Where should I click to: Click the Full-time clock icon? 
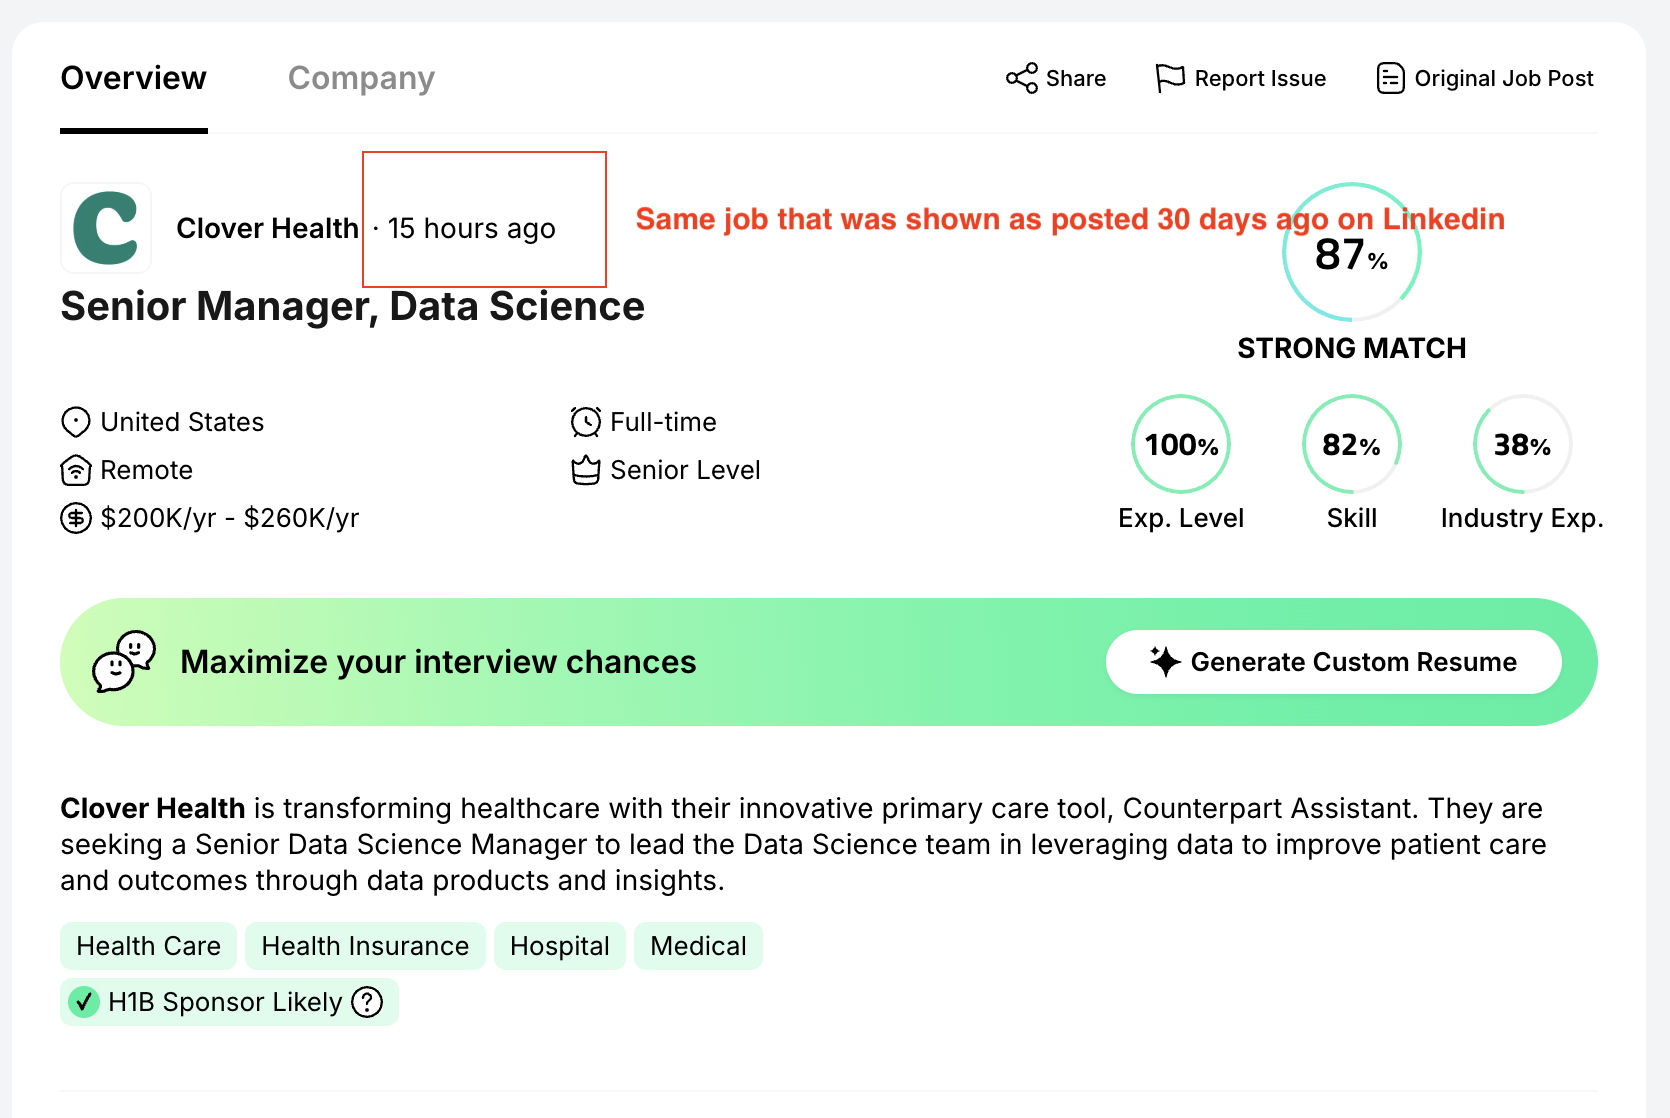tap(586, 422)
